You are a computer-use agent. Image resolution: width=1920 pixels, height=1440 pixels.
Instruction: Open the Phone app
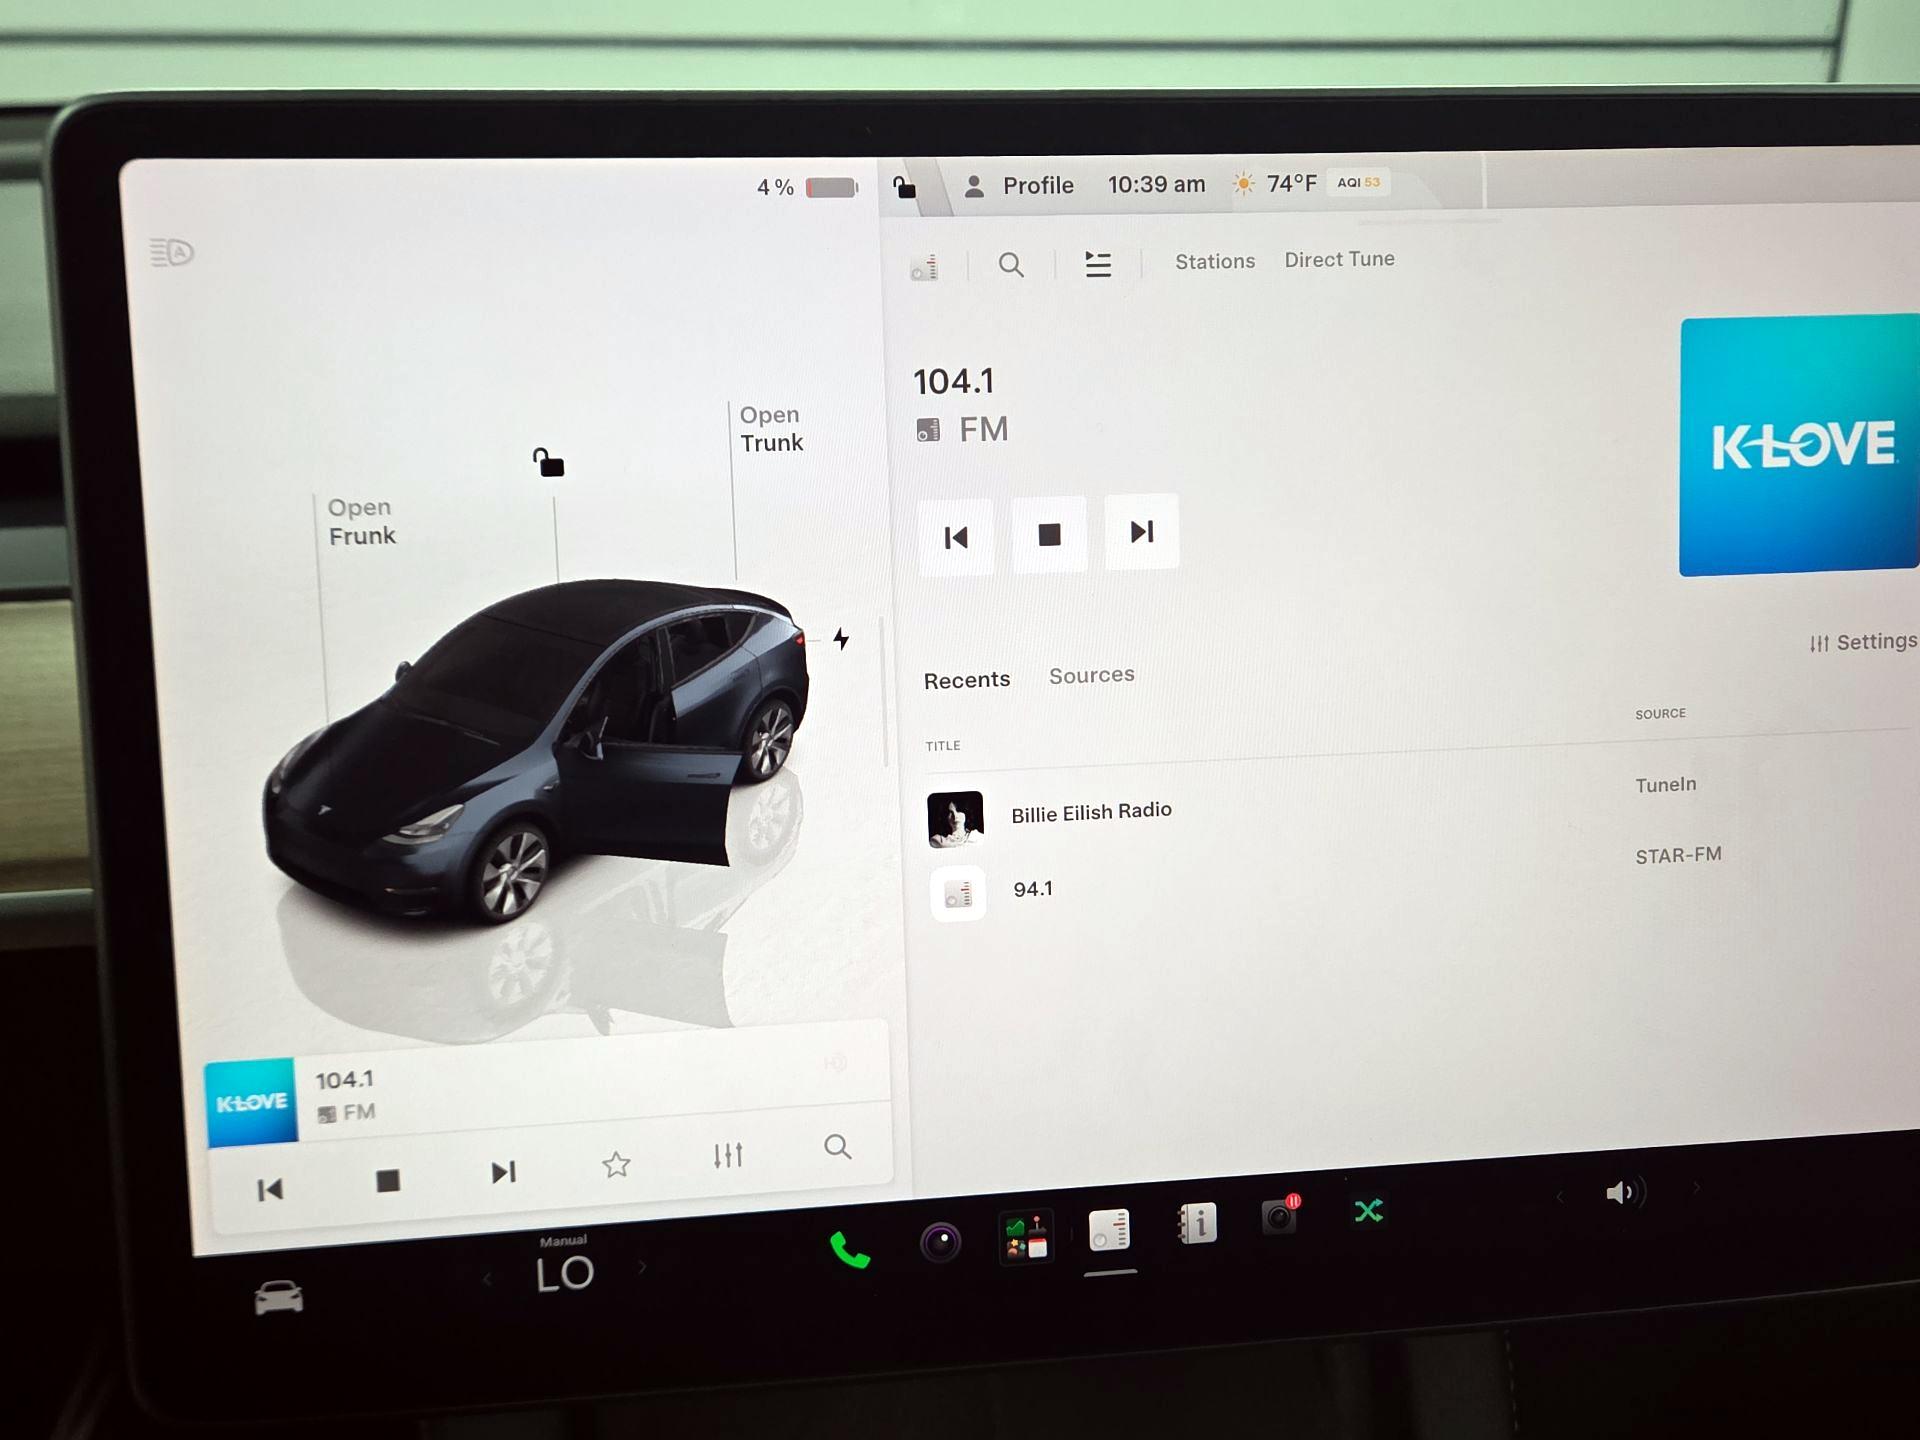[850, 1250]
